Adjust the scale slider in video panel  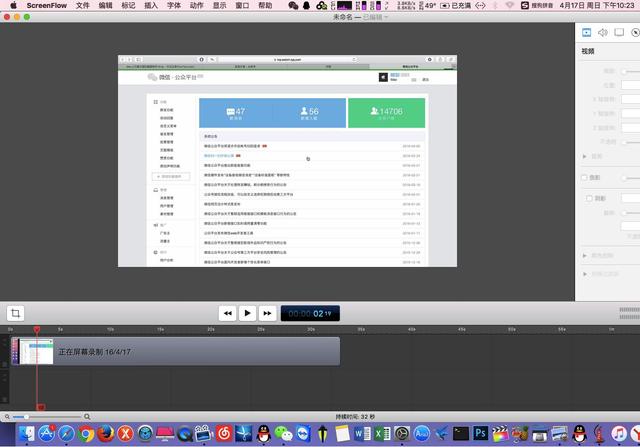click(x=631, y=71)
